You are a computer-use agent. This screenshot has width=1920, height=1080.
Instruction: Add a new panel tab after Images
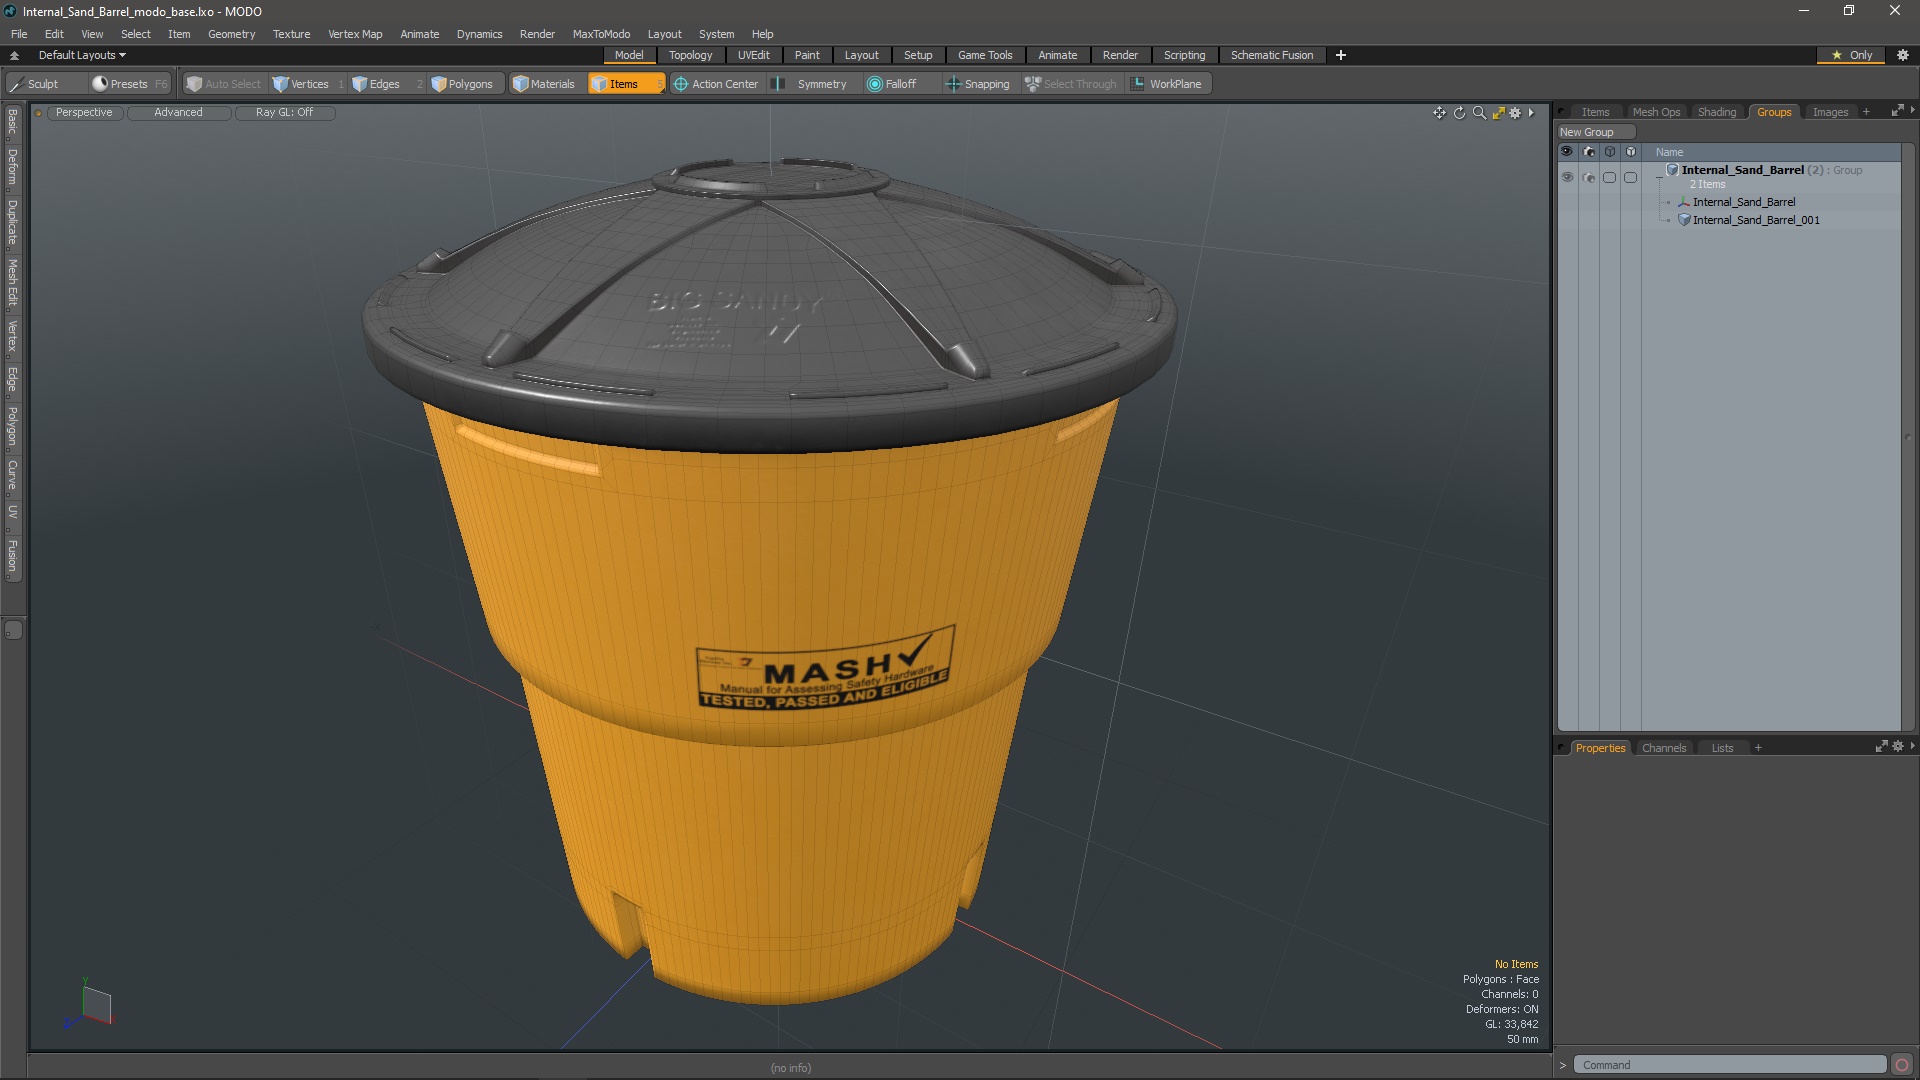tap(1865, 112)
